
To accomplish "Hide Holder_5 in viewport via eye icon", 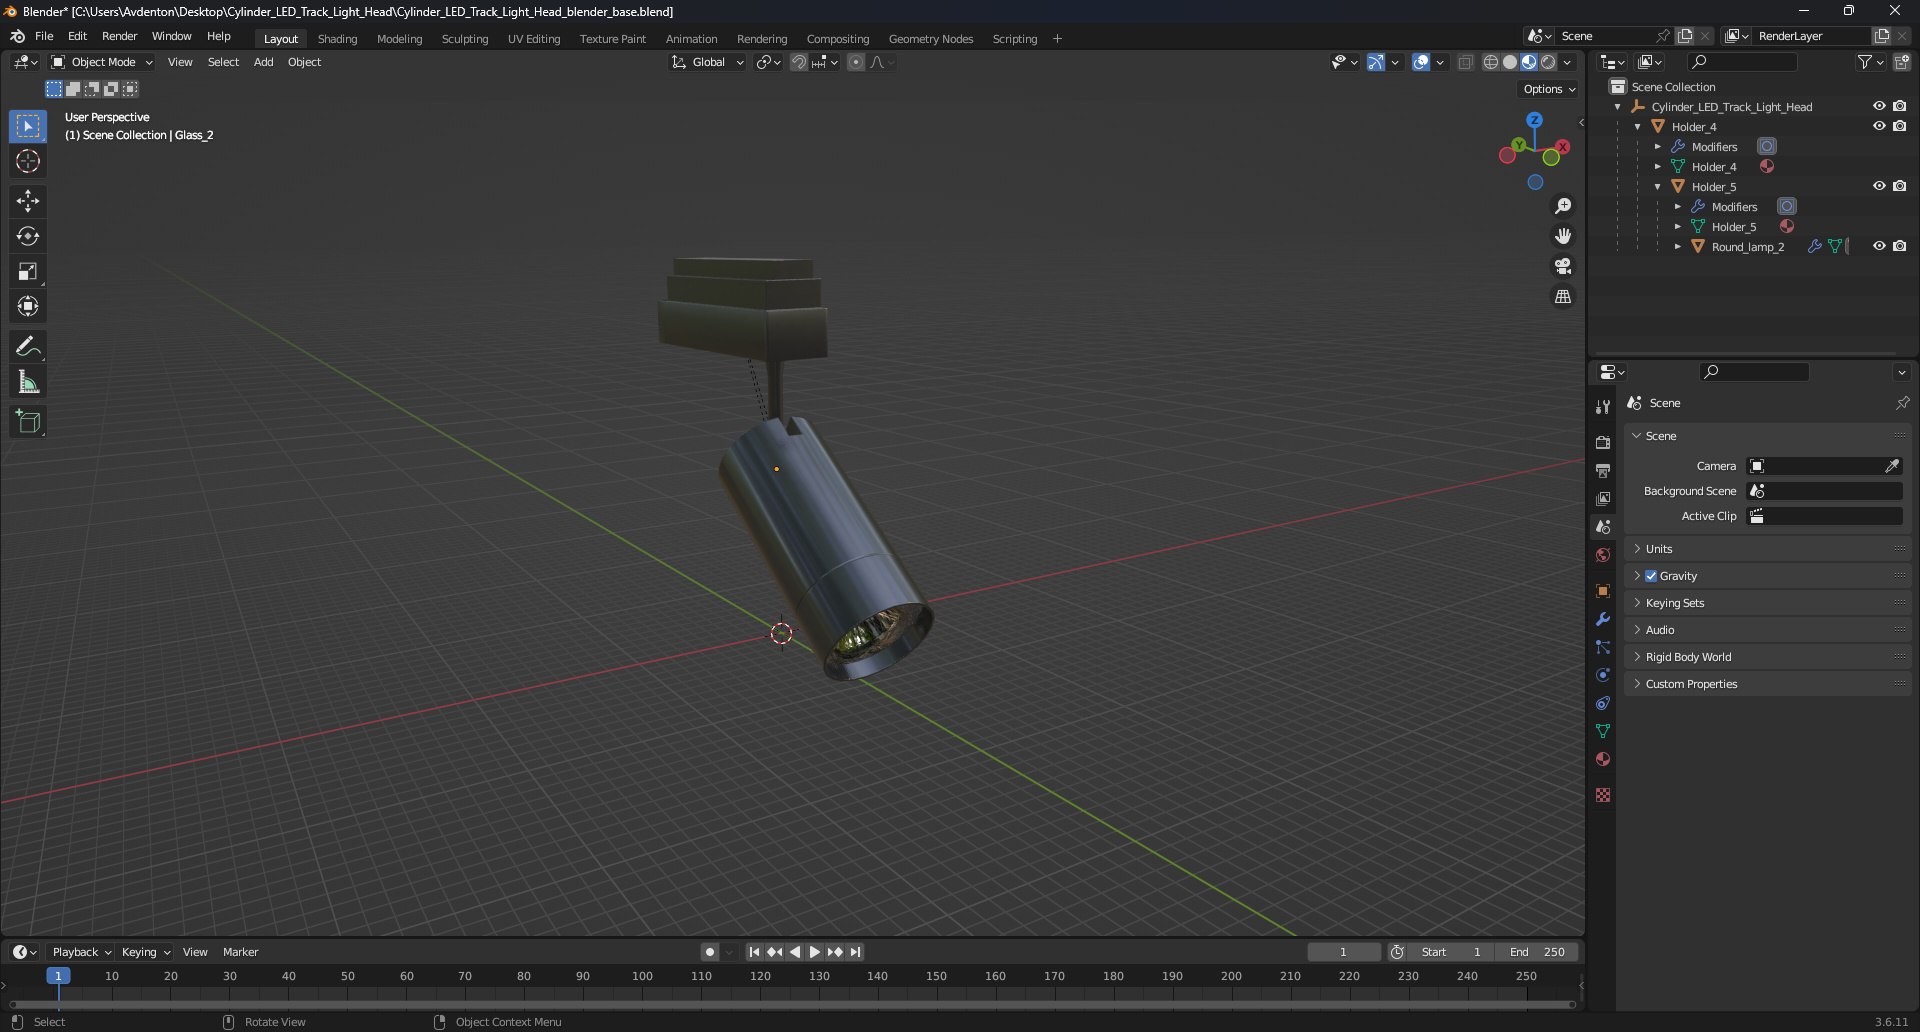I will pyautogui.click(x=1879, y=186).
